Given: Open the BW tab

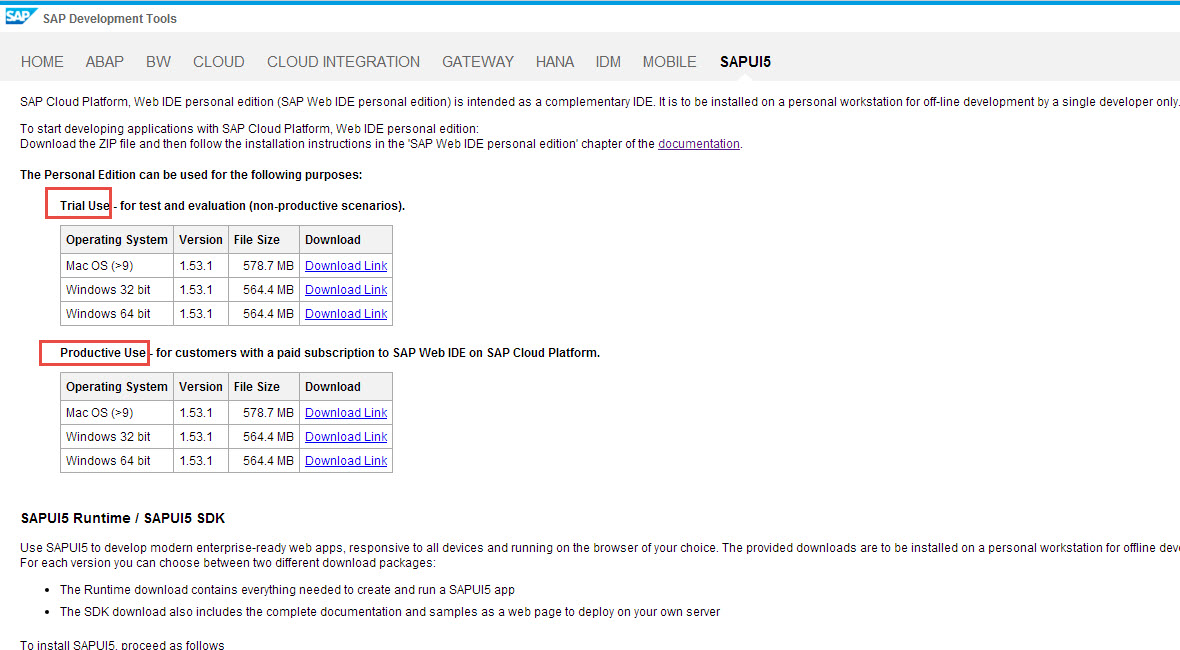Looking at the screenshot, I should 158,62.
